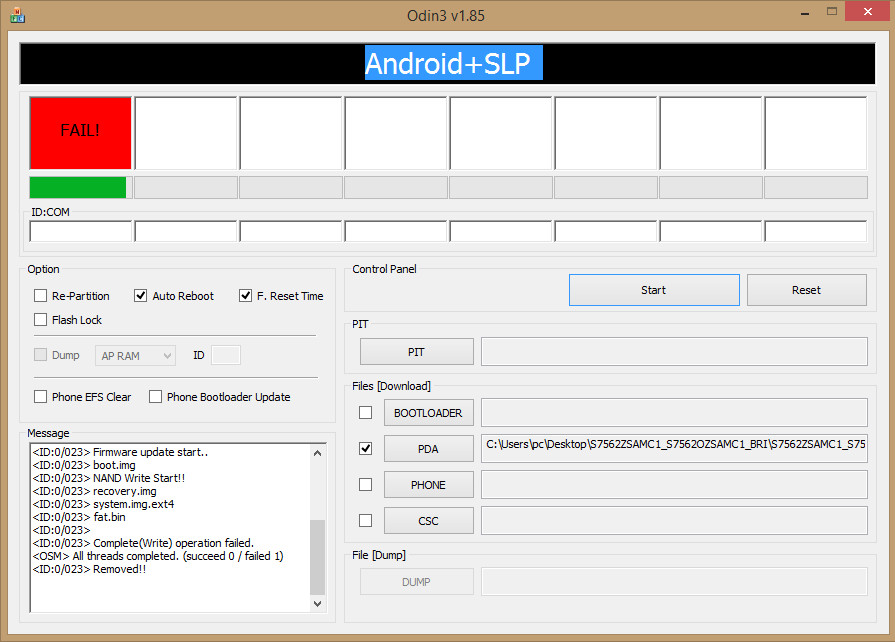Check the PHONE file checkbox
895x642 pixels.
(365, 484)
